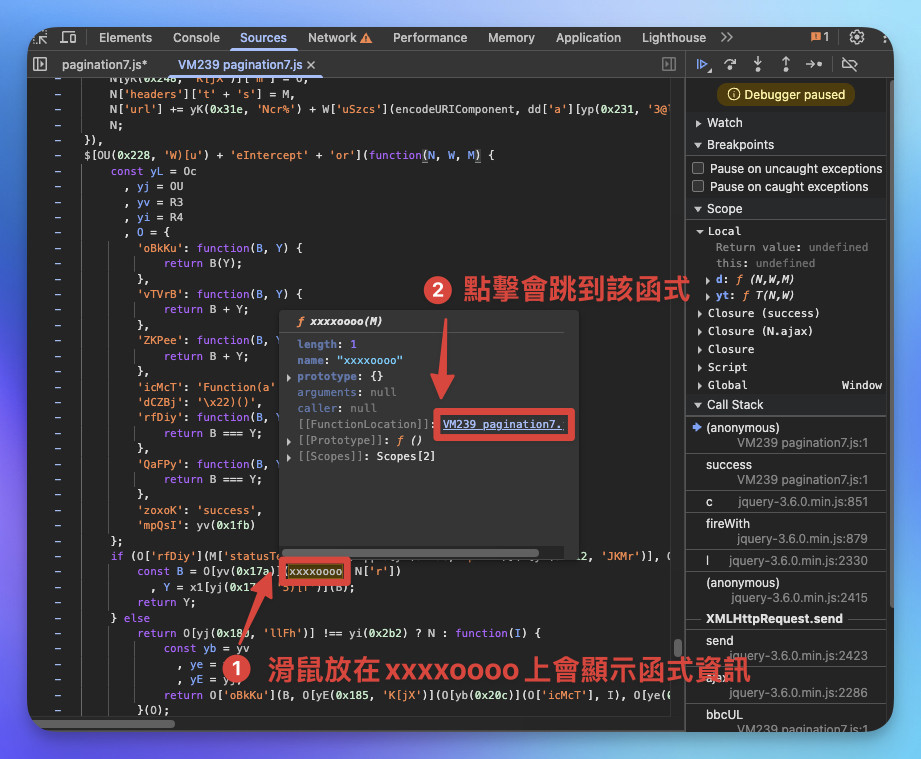Click the sidebar vertical scrollbar
921x759 pixels.
[x=891, y=344]
